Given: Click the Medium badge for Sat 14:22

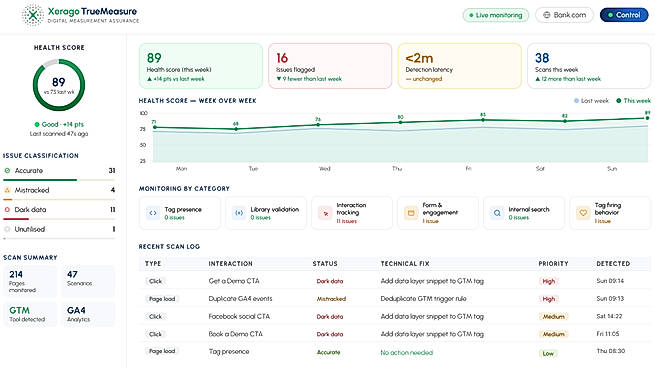Looking at the screenshot, I should (553, 317).
